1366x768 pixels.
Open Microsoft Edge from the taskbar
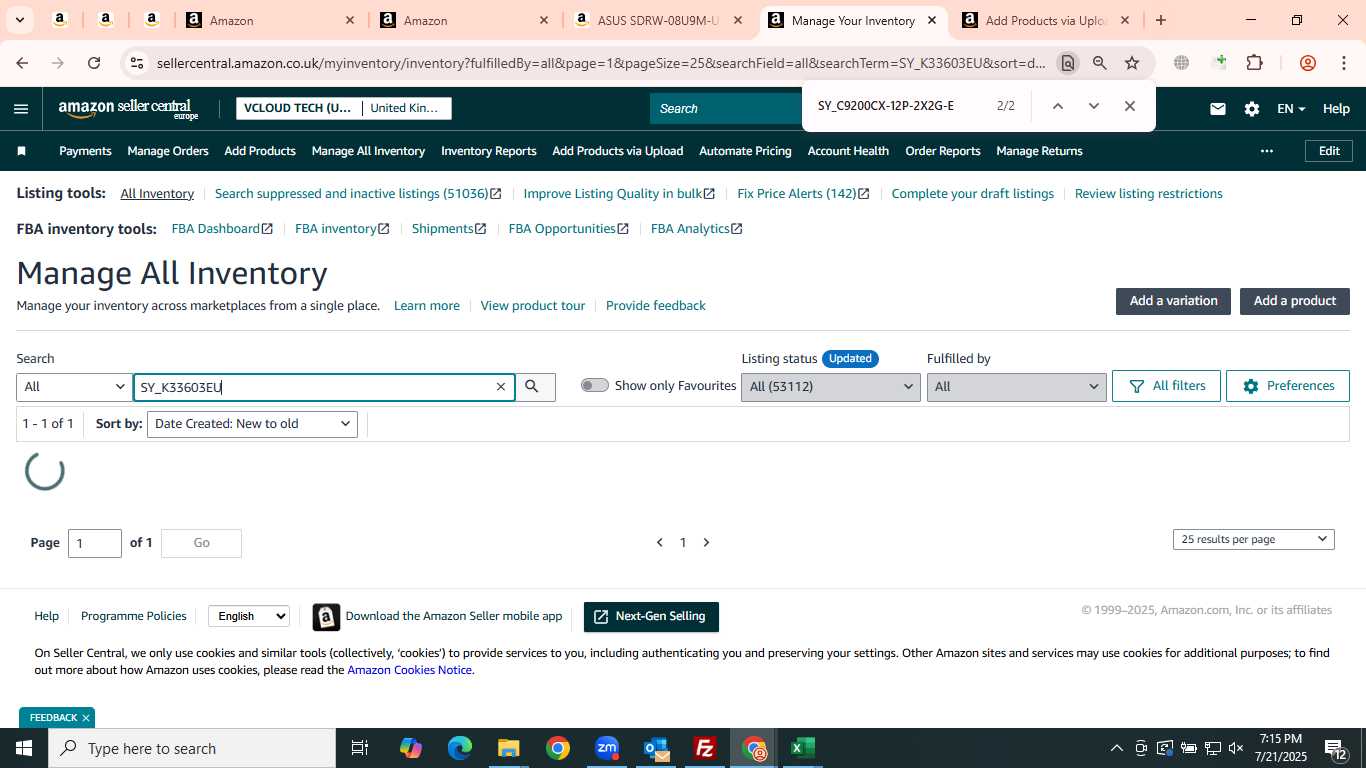pos(460,748)
